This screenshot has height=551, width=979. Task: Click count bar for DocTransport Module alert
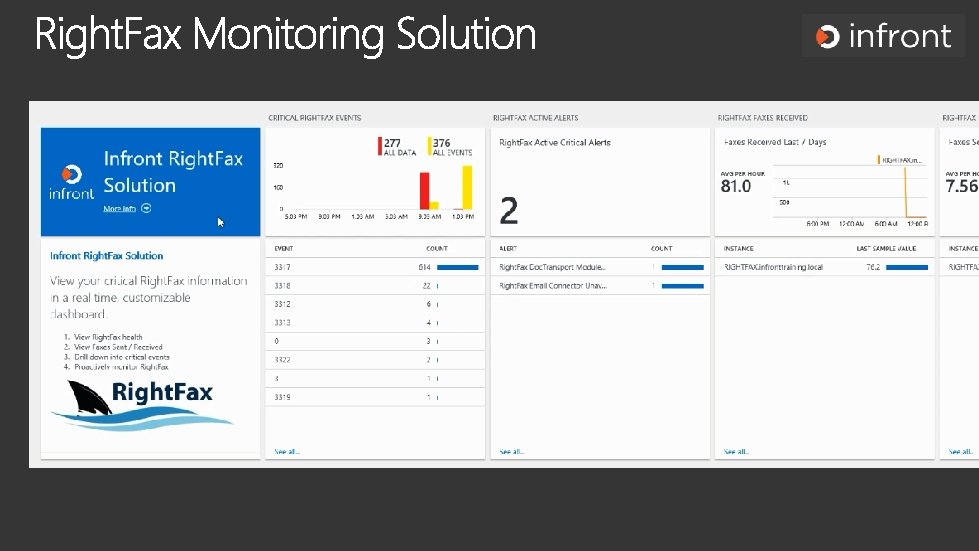coord(682,267)
